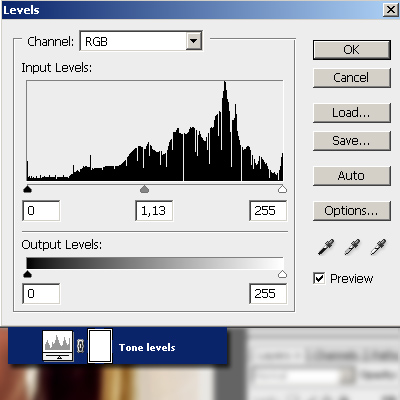The width and height of the screenshot is (400, 400).
Task: Click the input midtone gray slider
Action: (x=144, y=190)
